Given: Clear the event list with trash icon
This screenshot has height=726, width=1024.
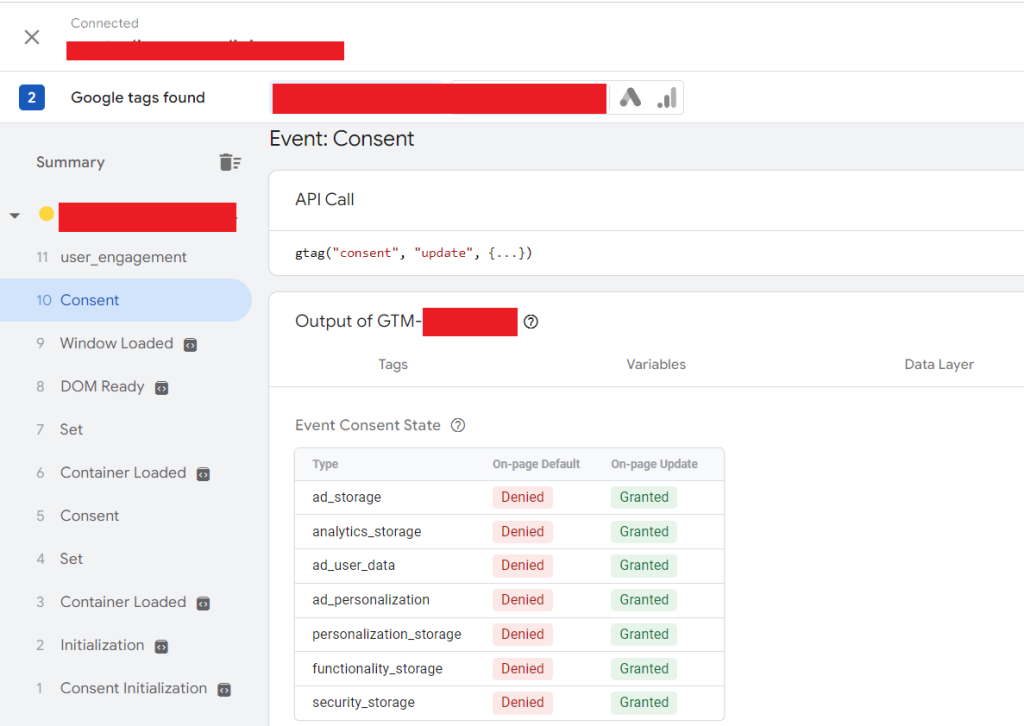Looking at the screenshot, I should (x=230, y=162).
